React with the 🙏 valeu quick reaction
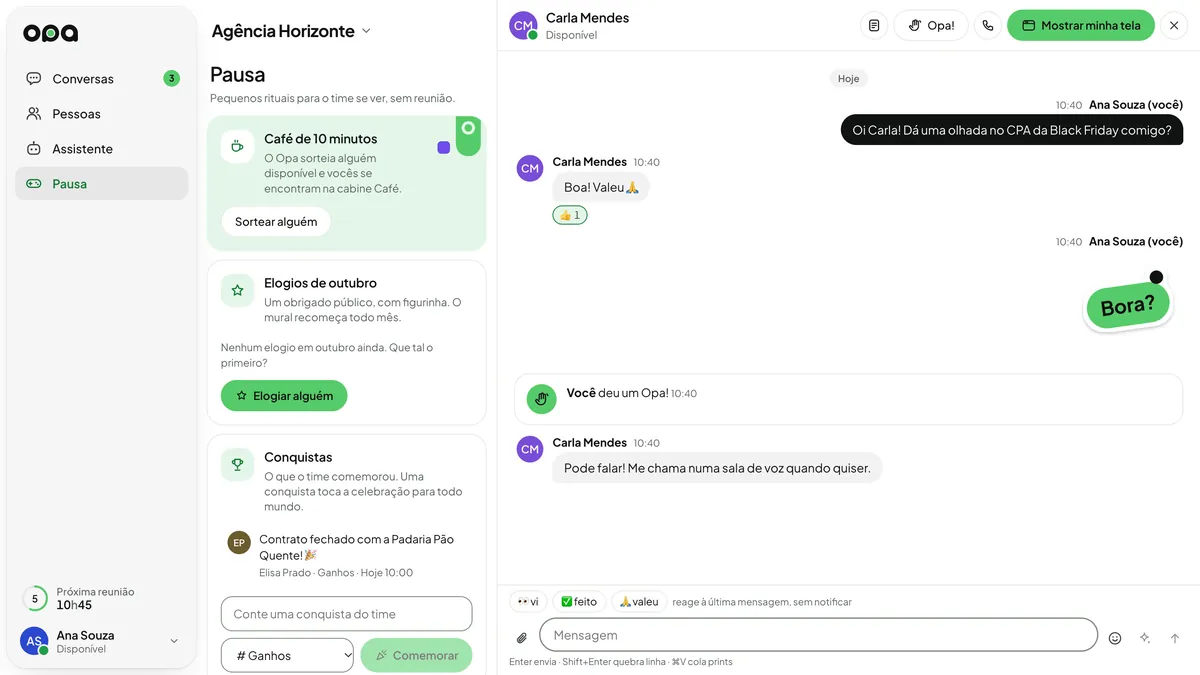This screenshot has height=675, width=1200. [639, 602]
